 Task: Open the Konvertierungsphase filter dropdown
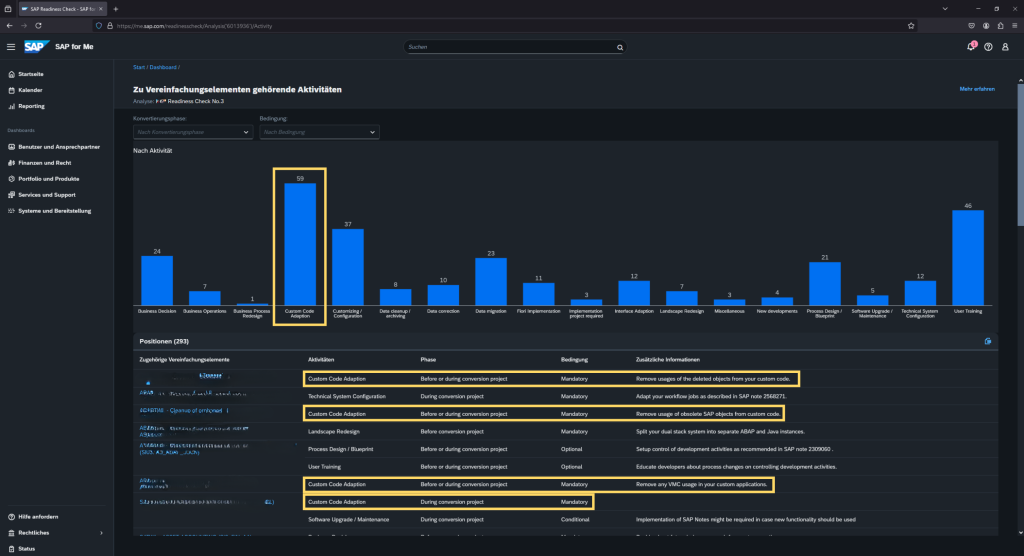pos(193,132)
